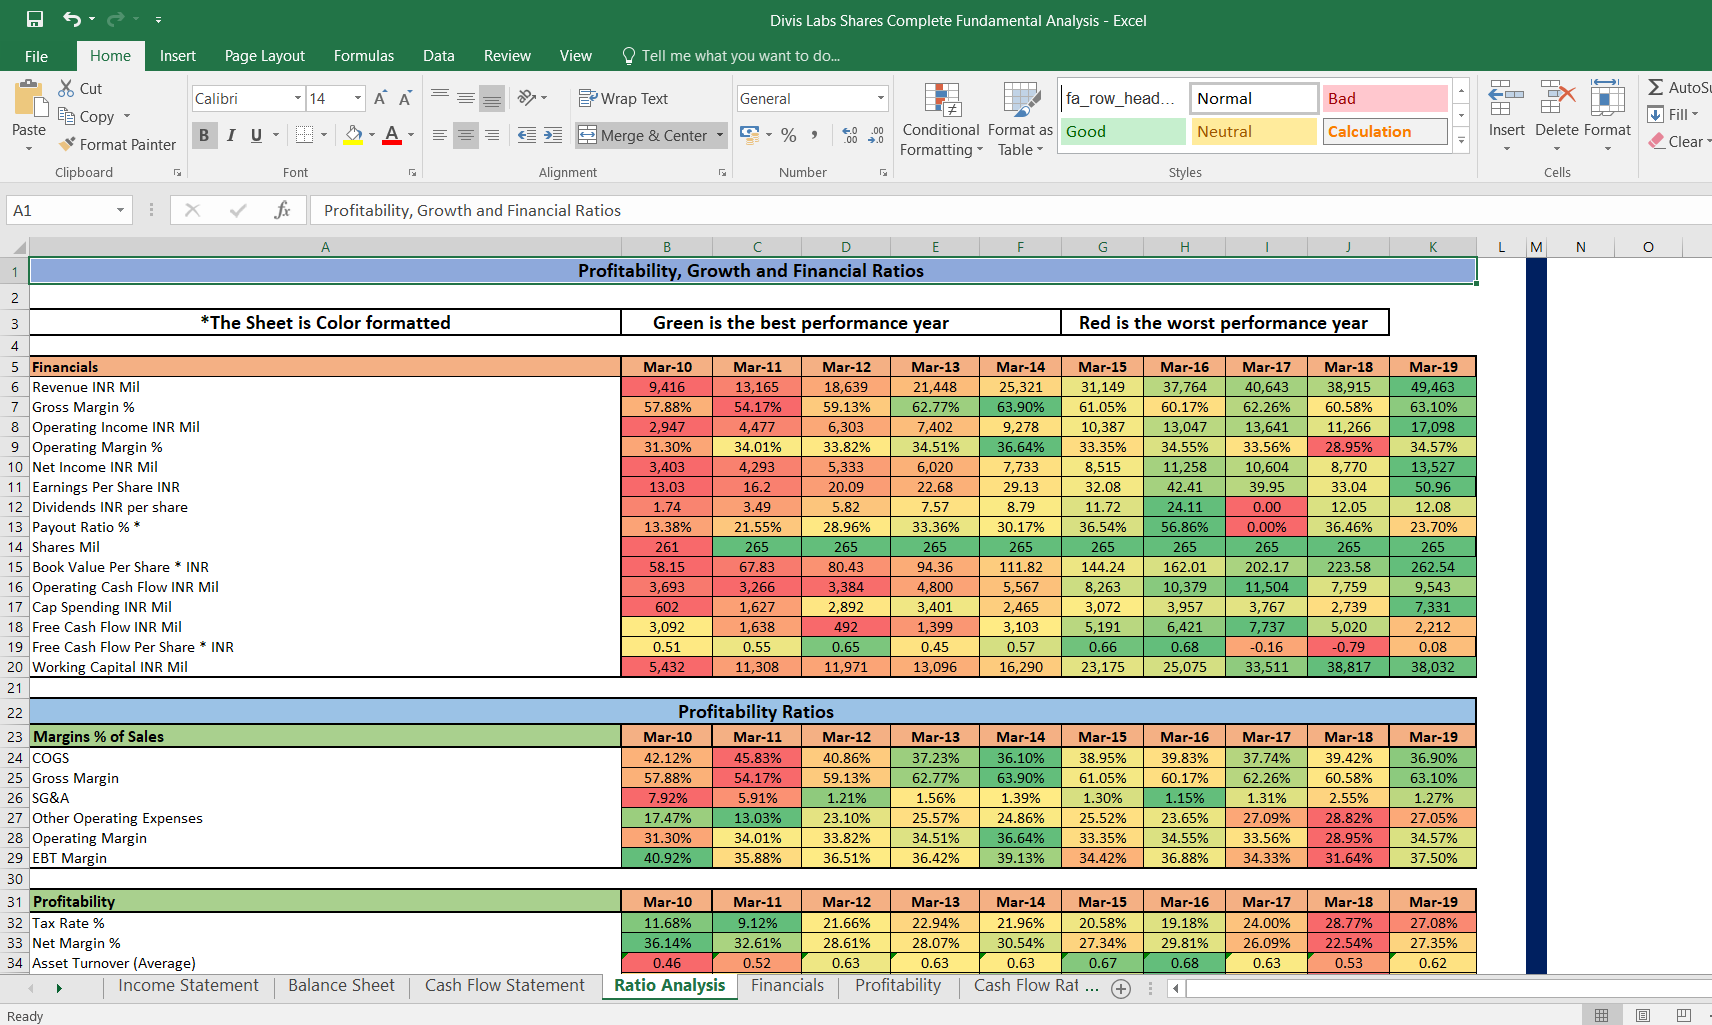The width and height of the screenshot is (1712, 1025).
Task: Open the Cash Flow Statement sheet tab
Action: tap(504, 986)
